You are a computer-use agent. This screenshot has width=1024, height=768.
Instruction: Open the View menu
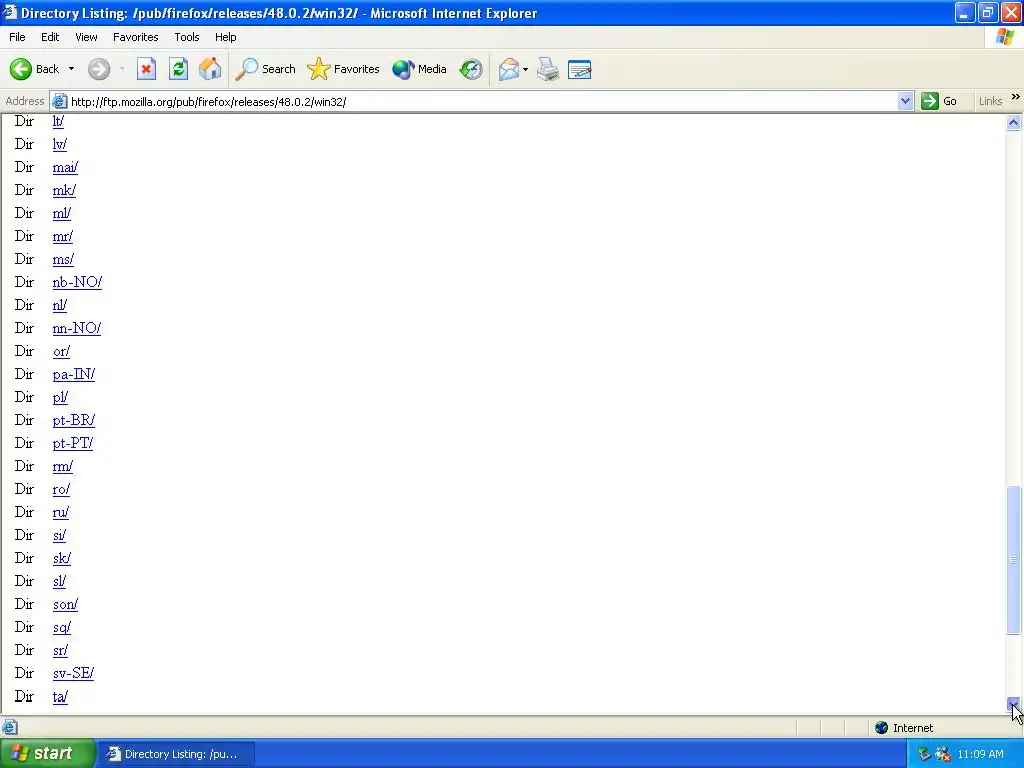(x=86, y=37)
